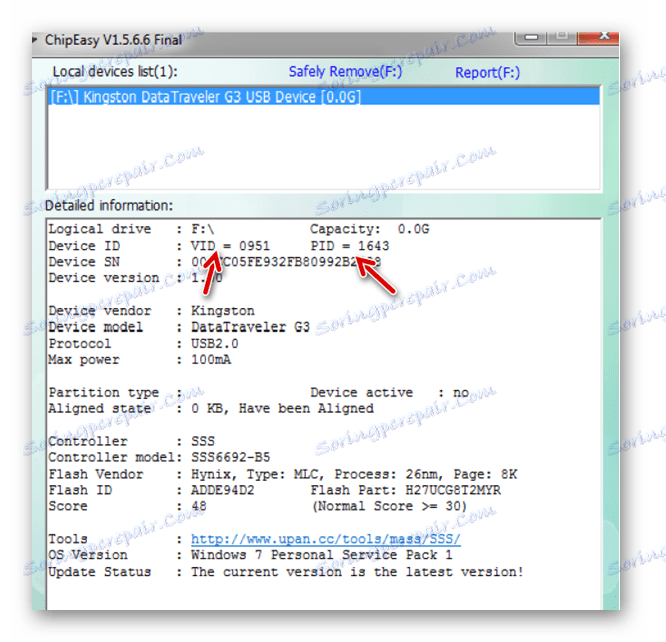Close the ChipEasy window
Viewport: 666px width, 642px height.
[598, 37]
